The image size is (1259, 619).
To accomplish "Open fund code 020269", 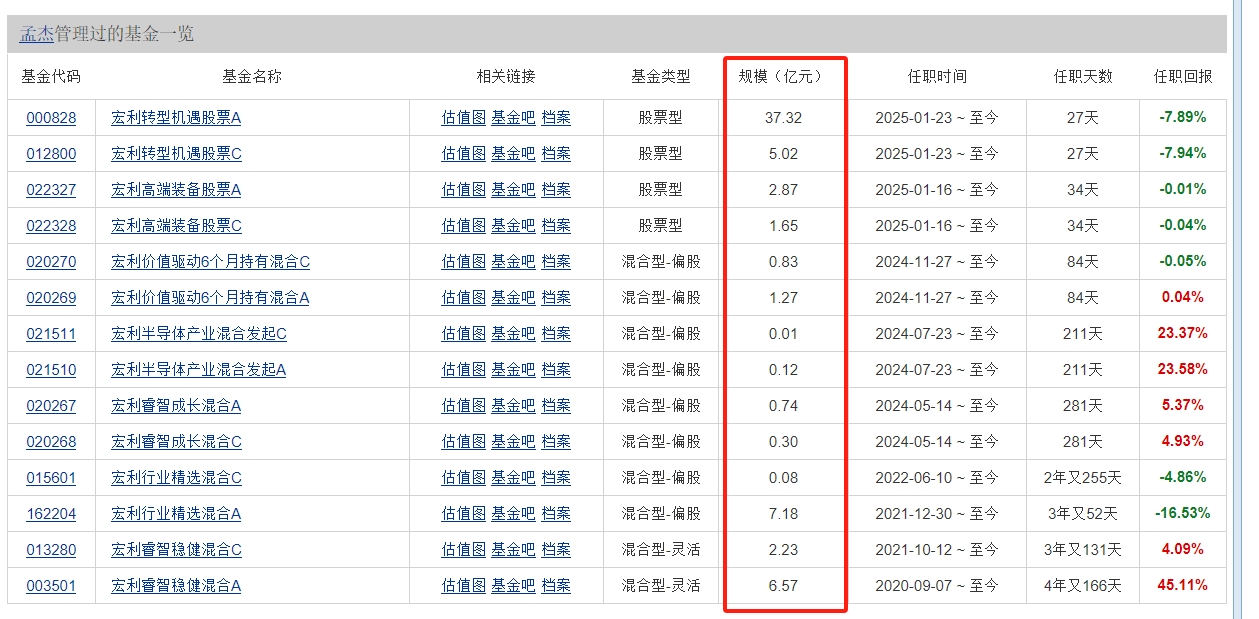I will coord(51,298).
